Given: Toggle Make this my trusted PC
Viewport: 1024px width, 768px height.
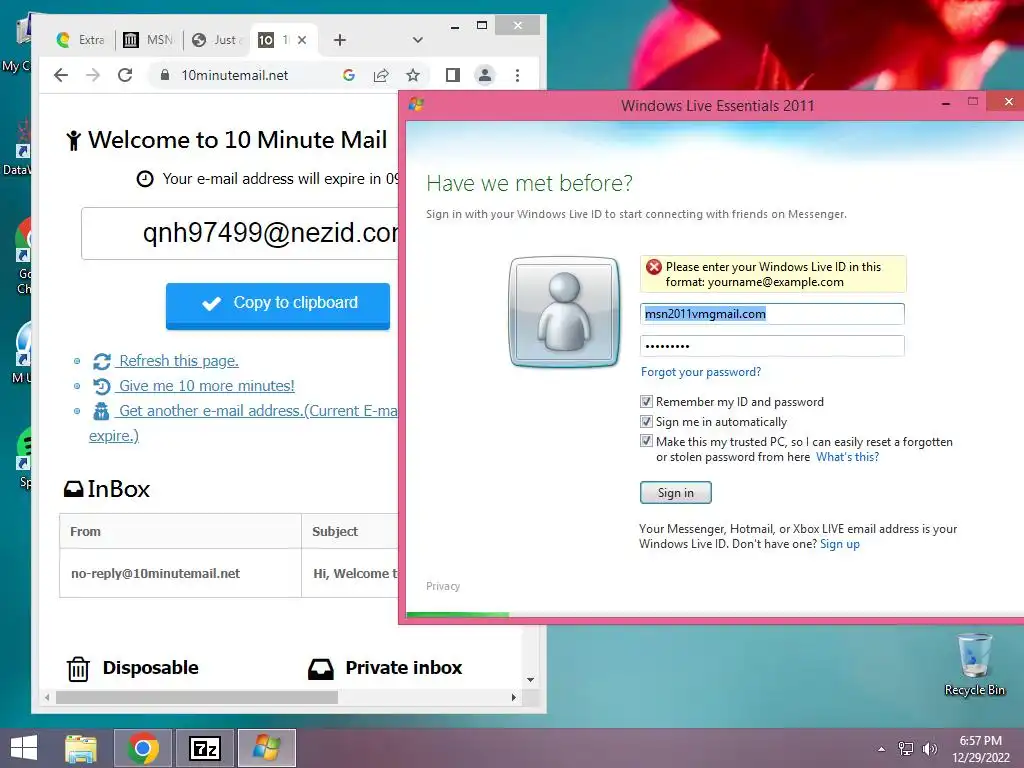Looking at the screenshot, I should coord(647,441).
